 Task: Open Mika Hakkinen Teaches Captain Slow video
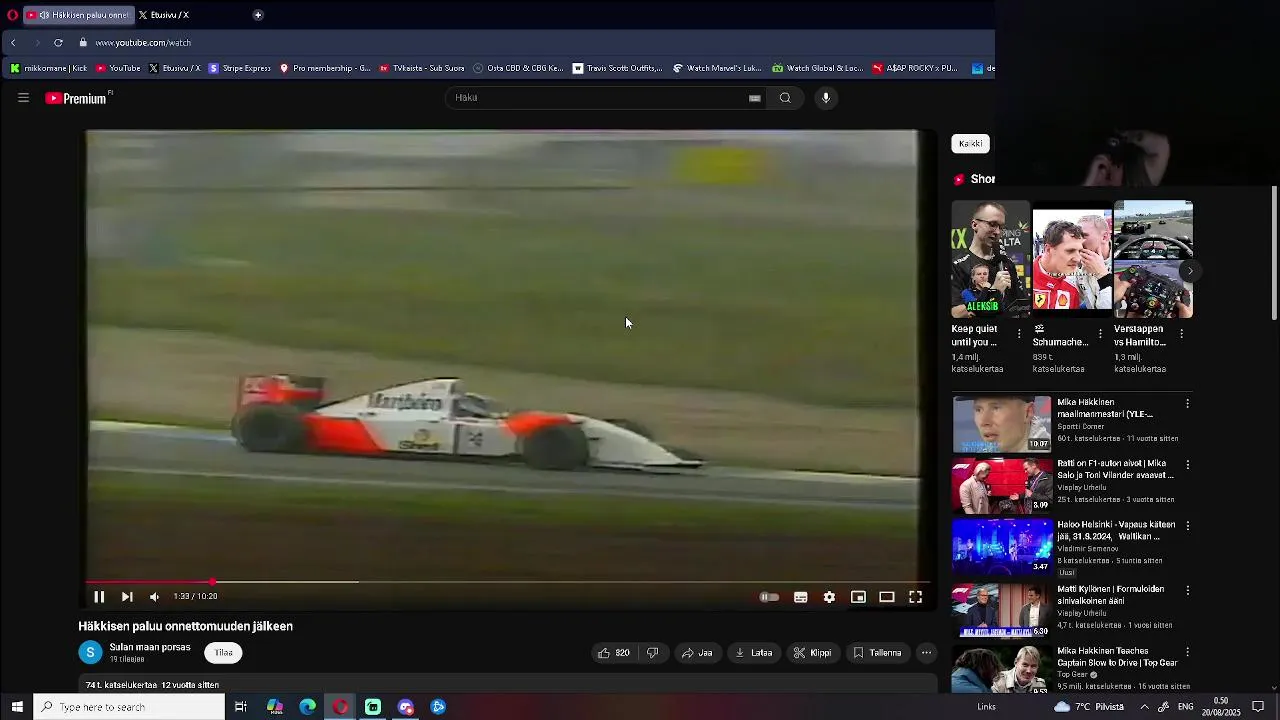click(x=1002, y=670)
